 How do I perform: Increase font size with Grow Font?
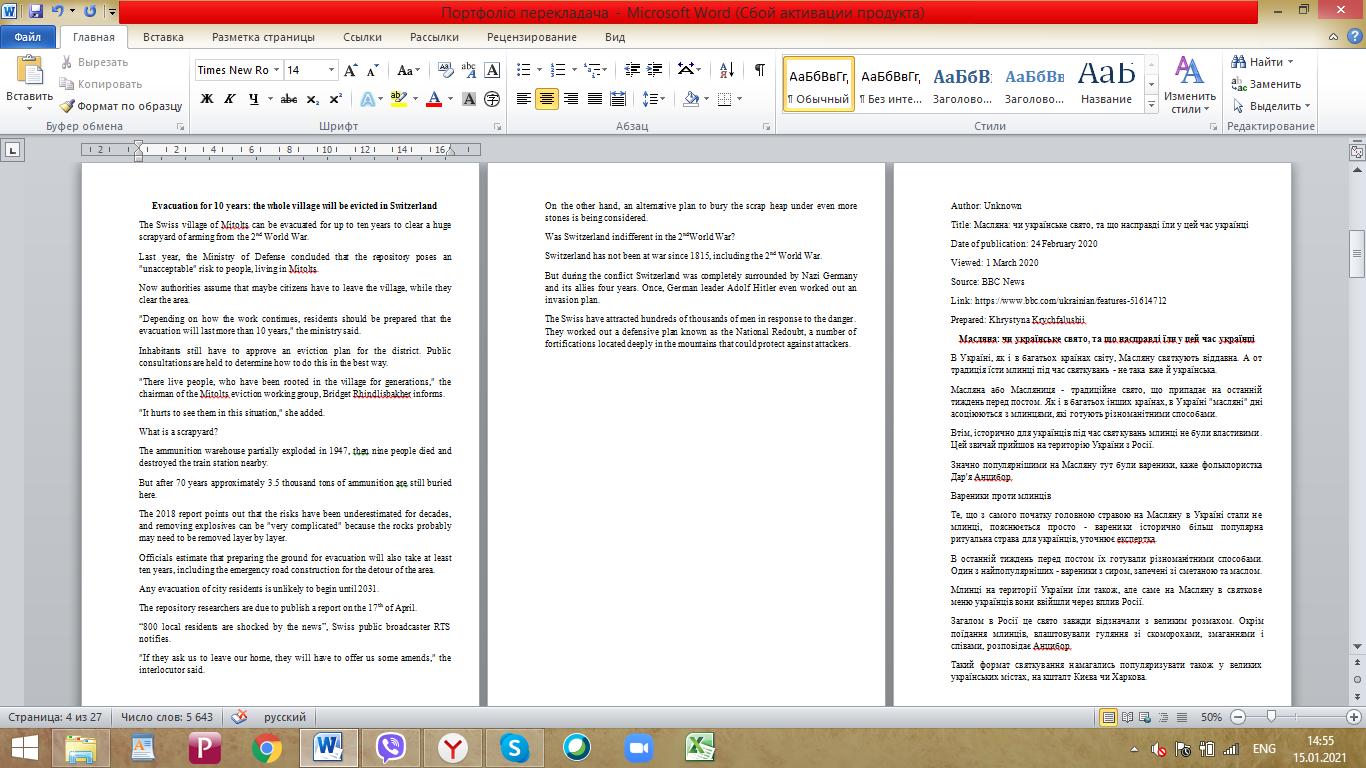tap(351, 70)
